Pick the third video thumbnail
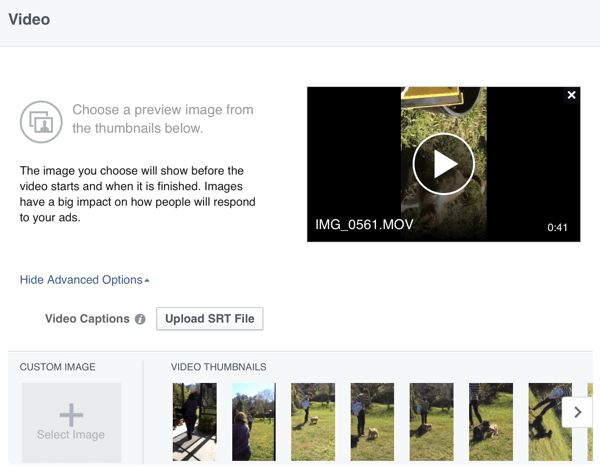Image resolution: width=600 pixels, height=466 pixels. coord(313,421)
